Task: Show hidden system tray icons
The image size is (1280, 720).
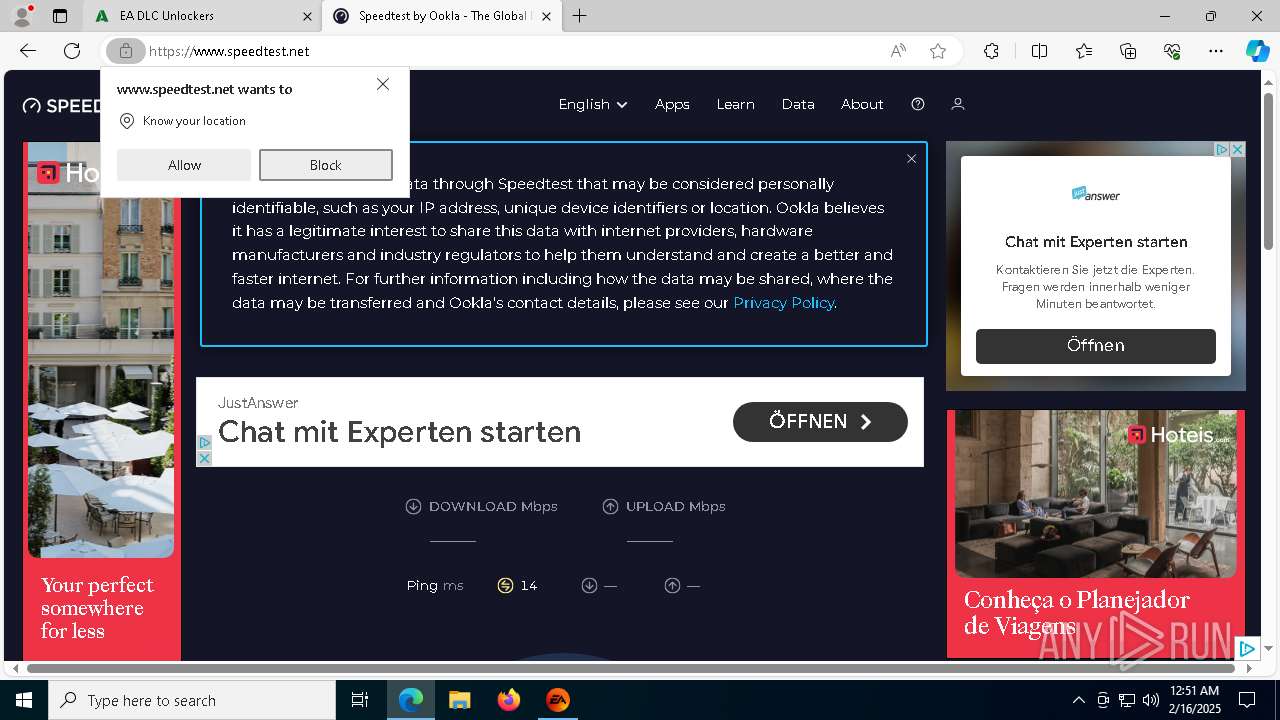Action: pos(1078,700)
